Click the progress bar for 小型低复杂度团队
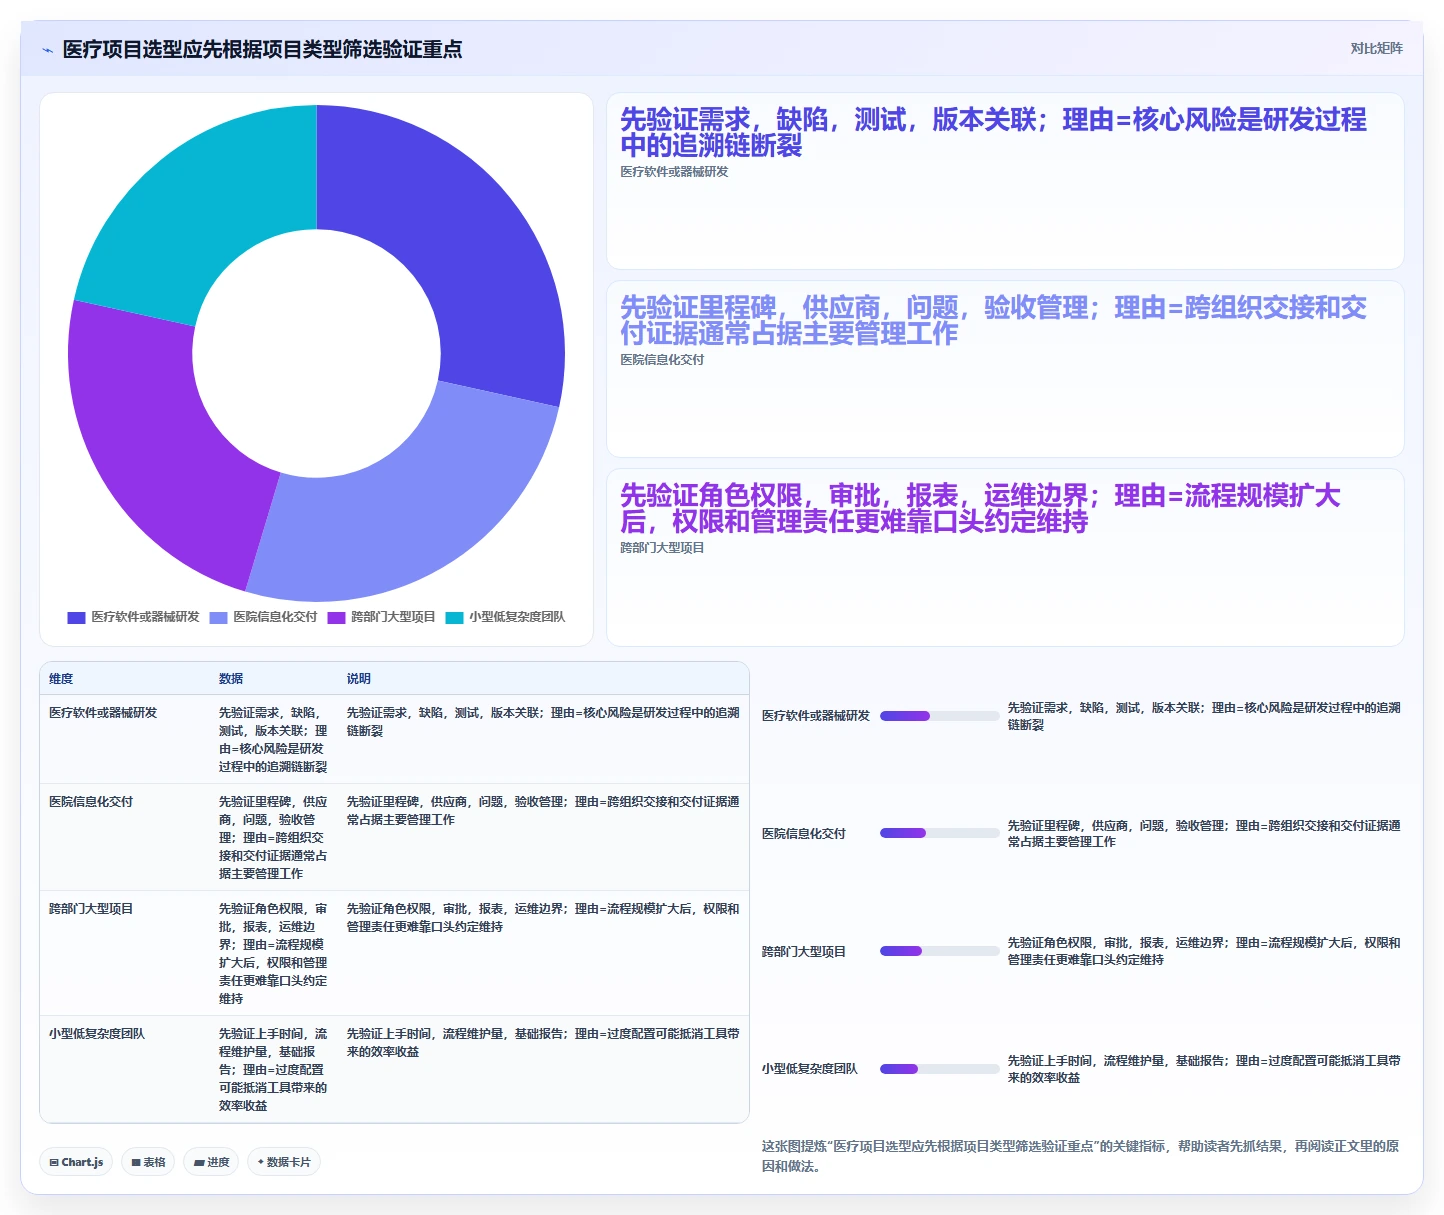Screen dimensions: 1444x1215 tap(939, 1069)
